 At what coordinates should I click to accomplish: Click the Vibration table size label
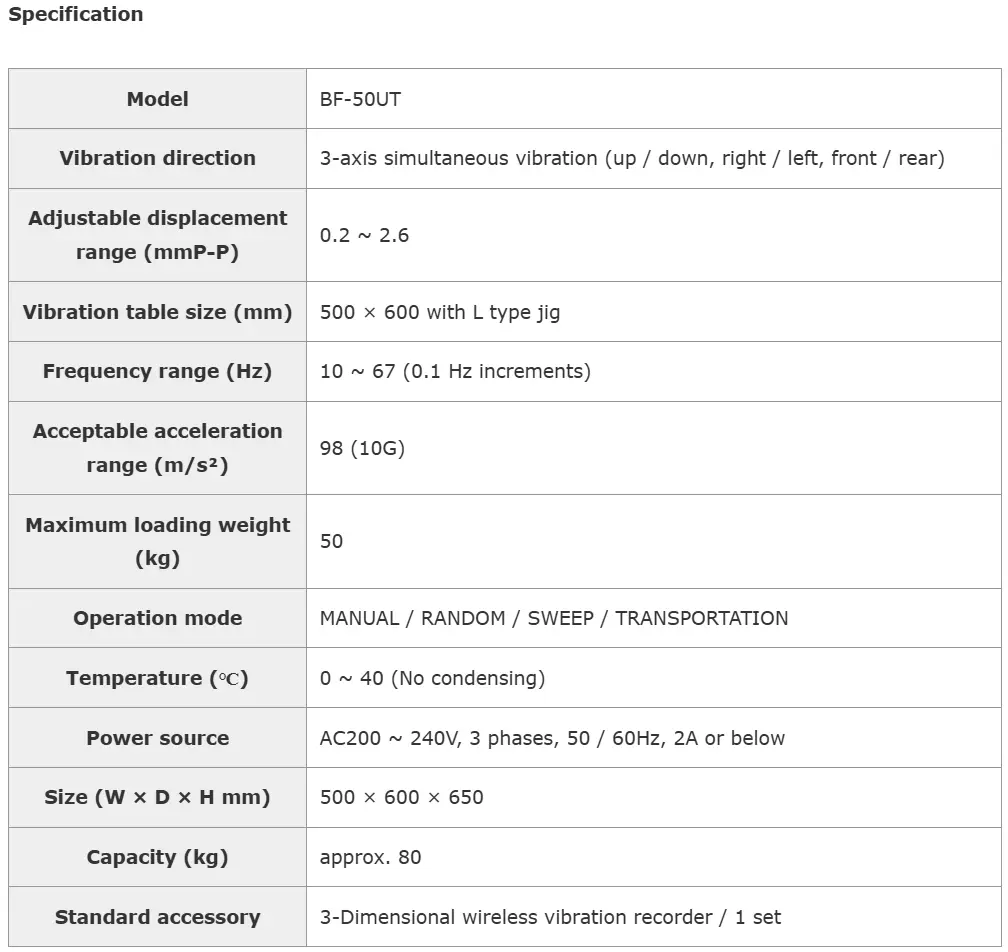[157, 312]
